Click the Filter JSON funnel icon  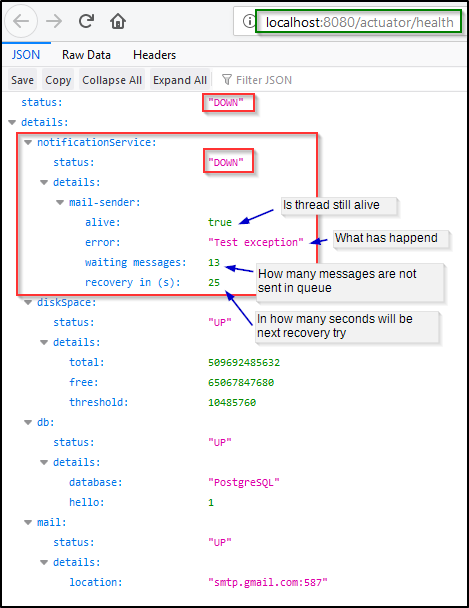click(x=227, y=80)
